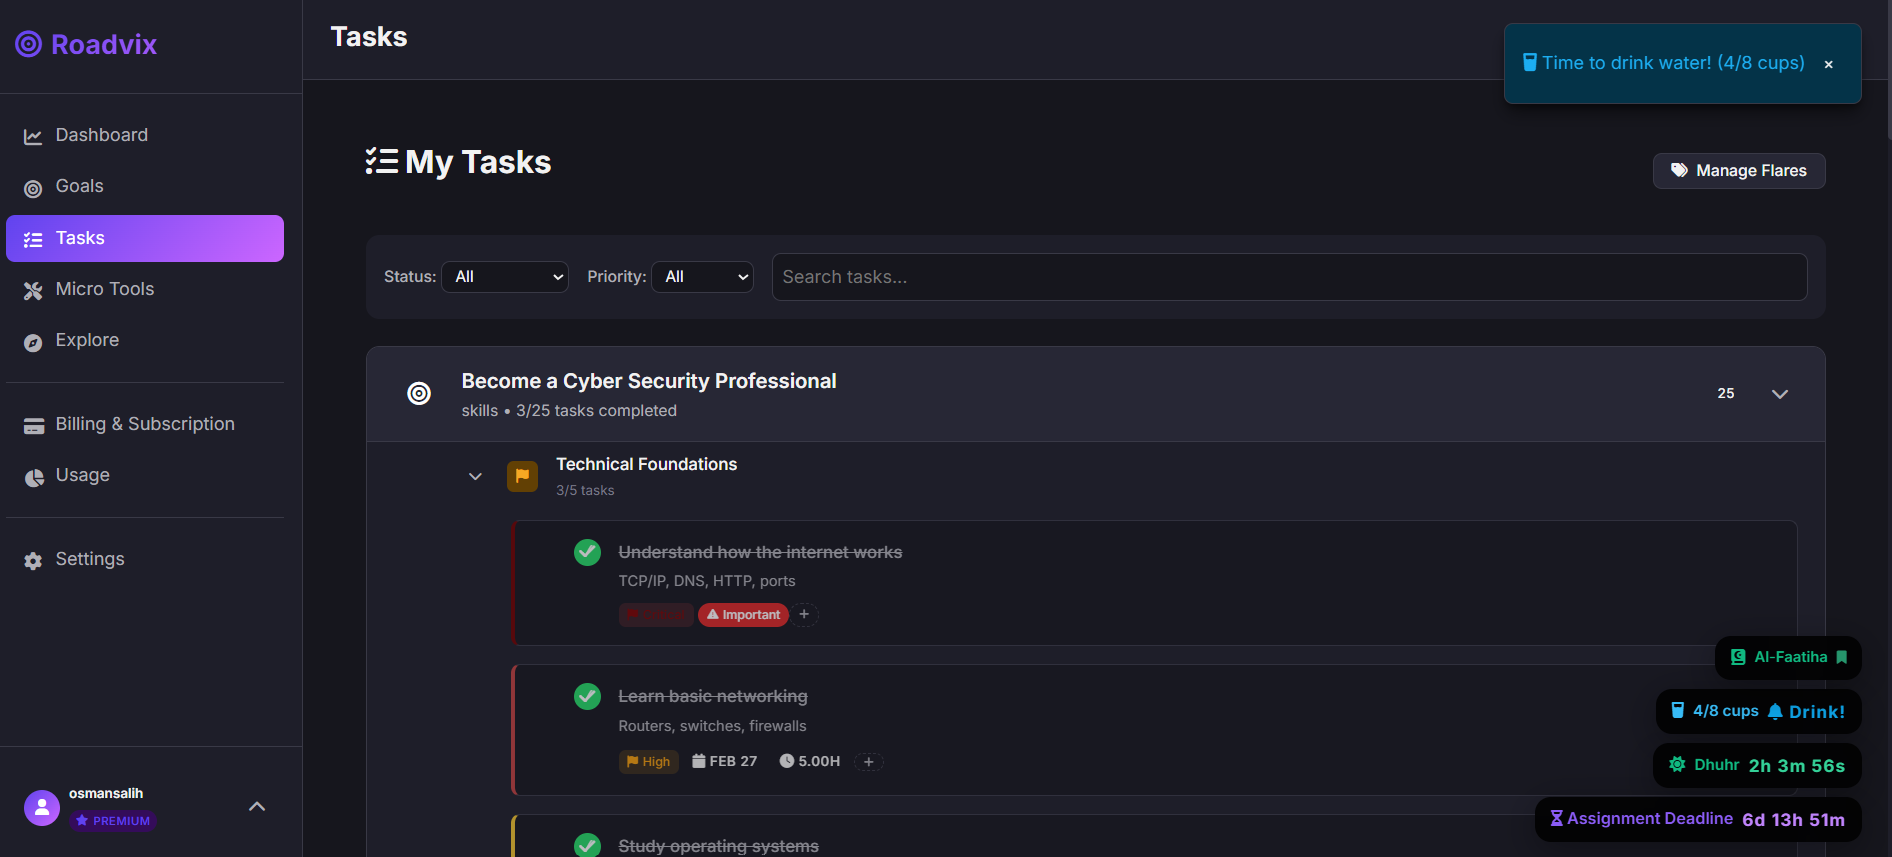Click the Technical Foundations flag icon

(x=522, y=476)
